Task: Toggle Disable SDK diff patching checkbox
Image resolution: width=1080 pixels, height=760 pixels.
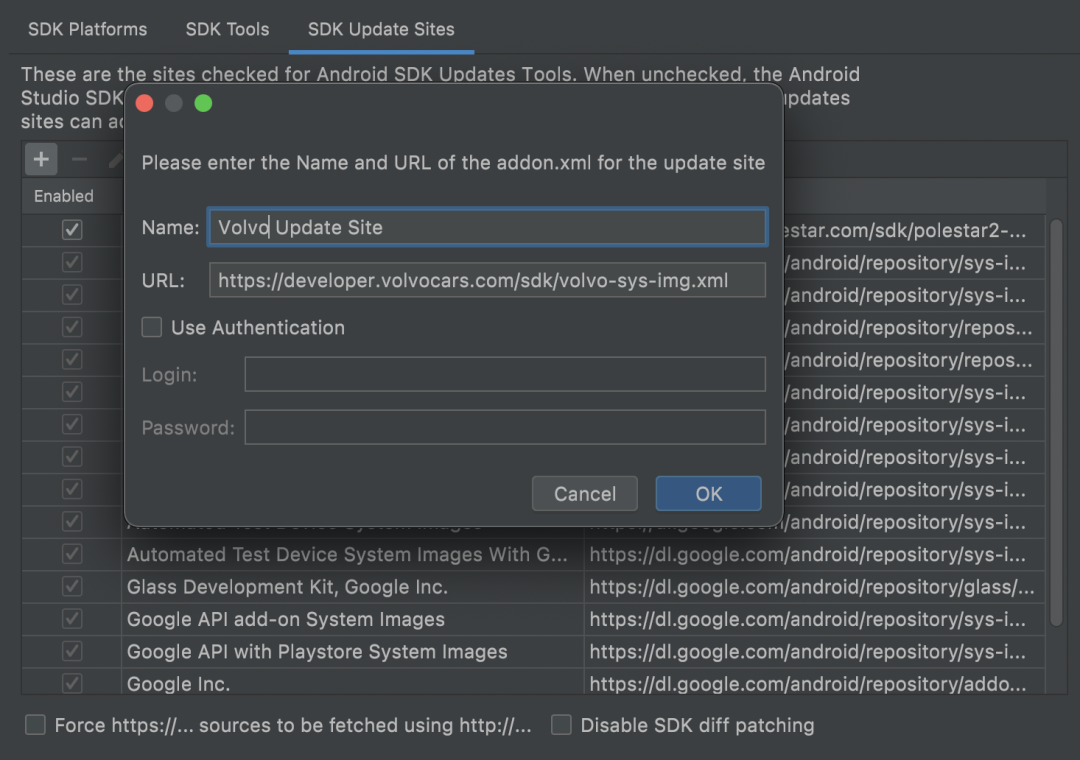Action: pyautogui.click(x=561, y=725)
